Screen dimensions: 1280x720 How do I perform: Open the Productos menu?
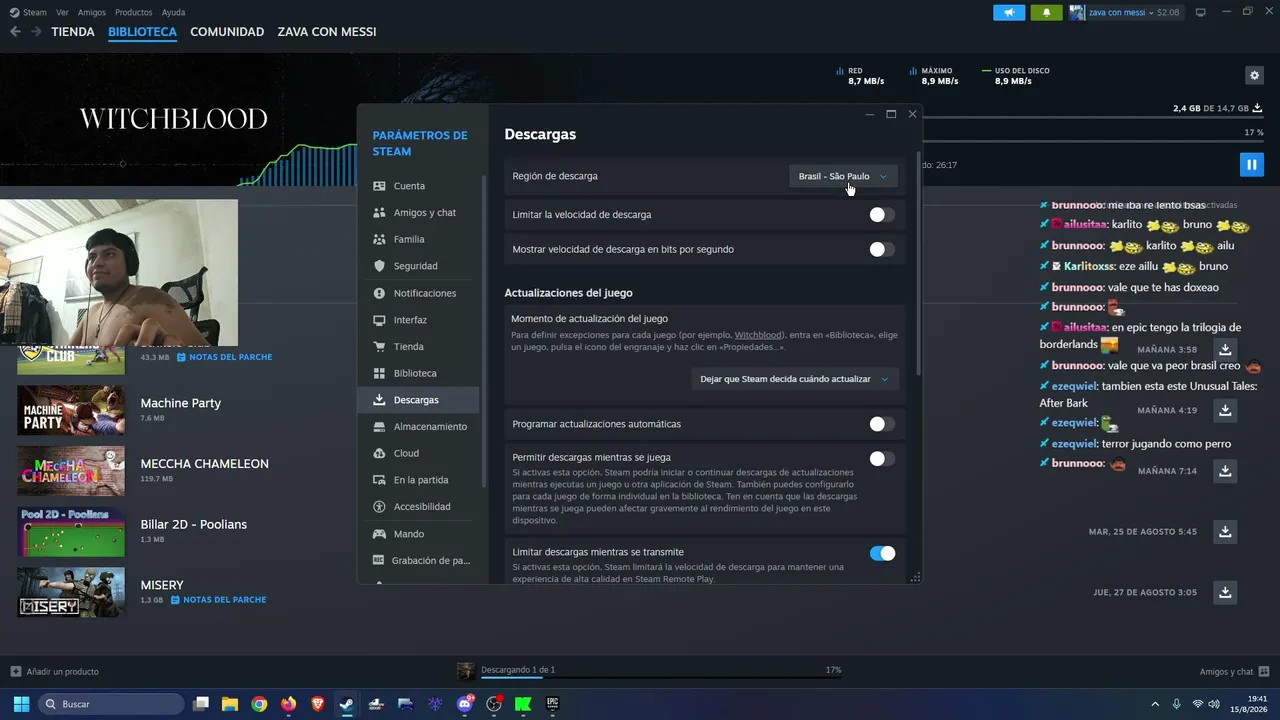134,12
